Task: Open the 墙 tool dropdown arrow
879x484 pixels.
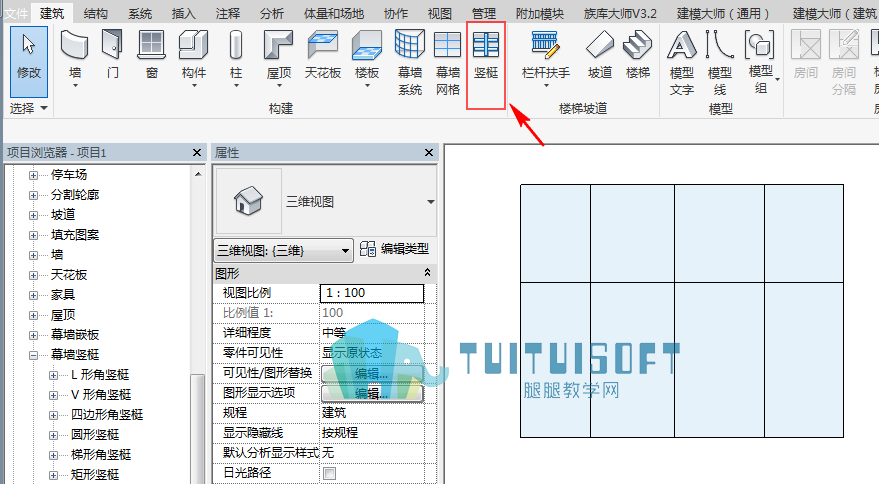Action: [x=75, y=86]
